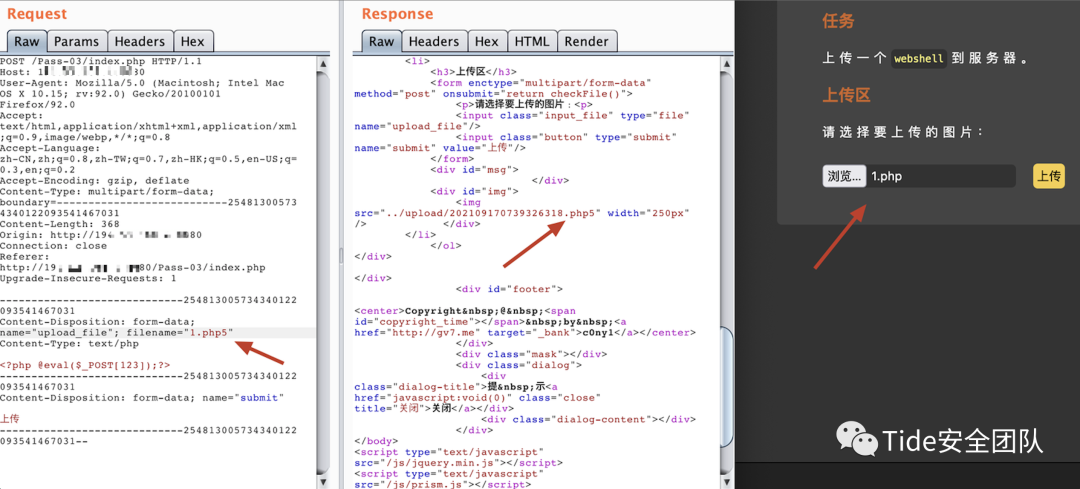Click div id="msg" line in response
This screenshot has width=1080, height=489.
[475, 170]
